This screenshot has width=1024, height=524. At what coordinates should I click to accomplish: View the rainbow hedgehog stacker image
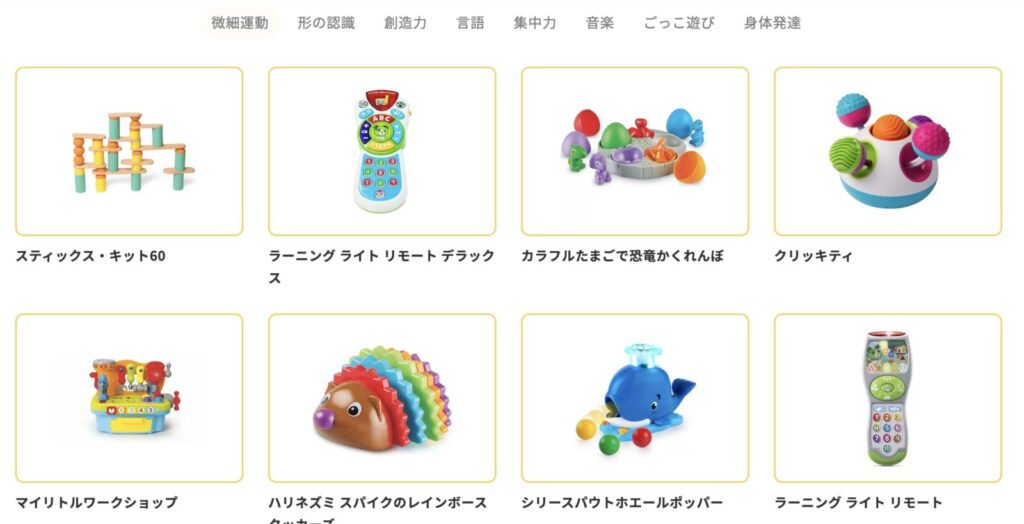click(382, 398)
